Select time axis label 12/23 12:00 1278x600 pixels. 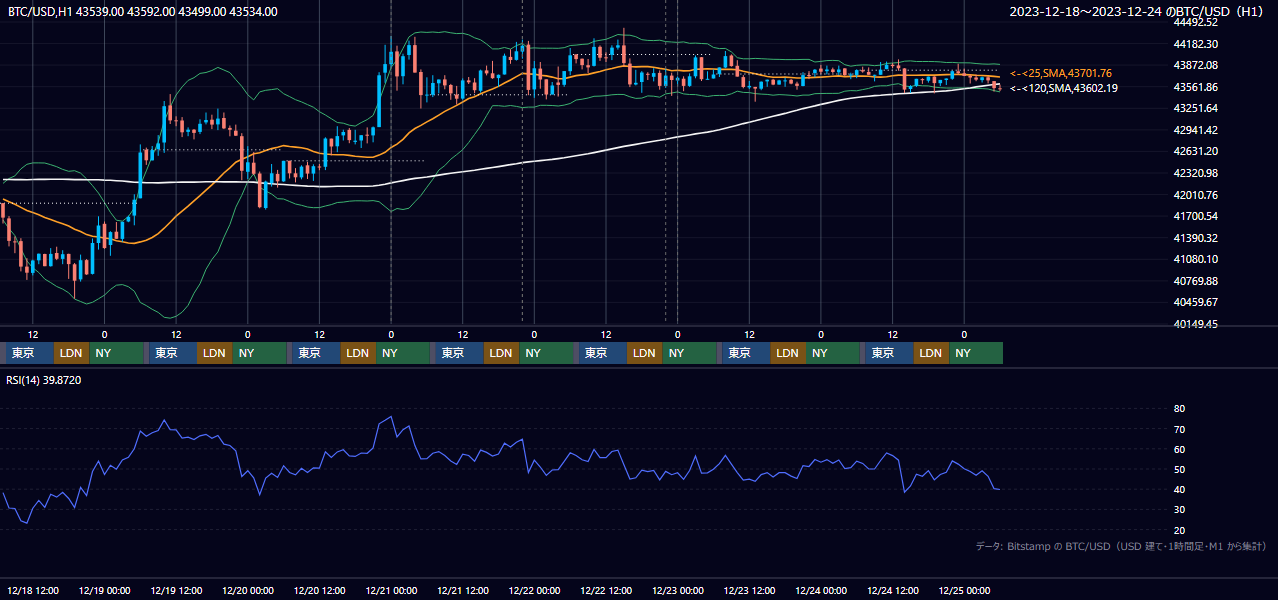pyautogui.click(x=750, y=591)
